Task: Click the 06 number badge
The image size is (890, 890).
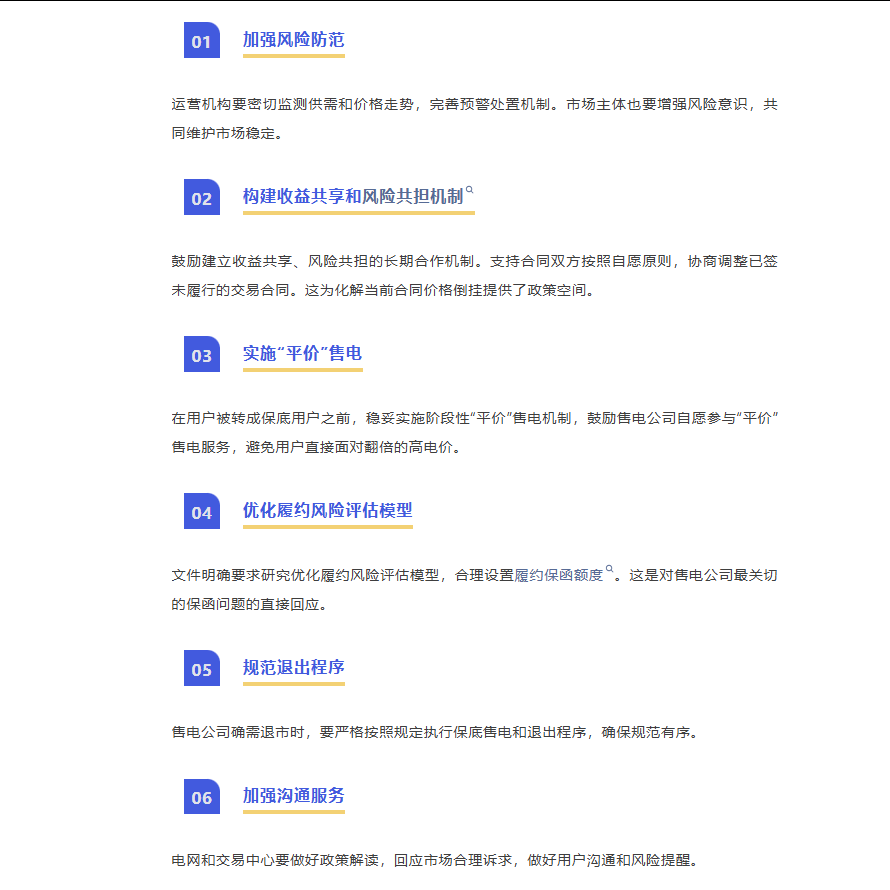Action: pyautogui.click(x=201, y=796)
